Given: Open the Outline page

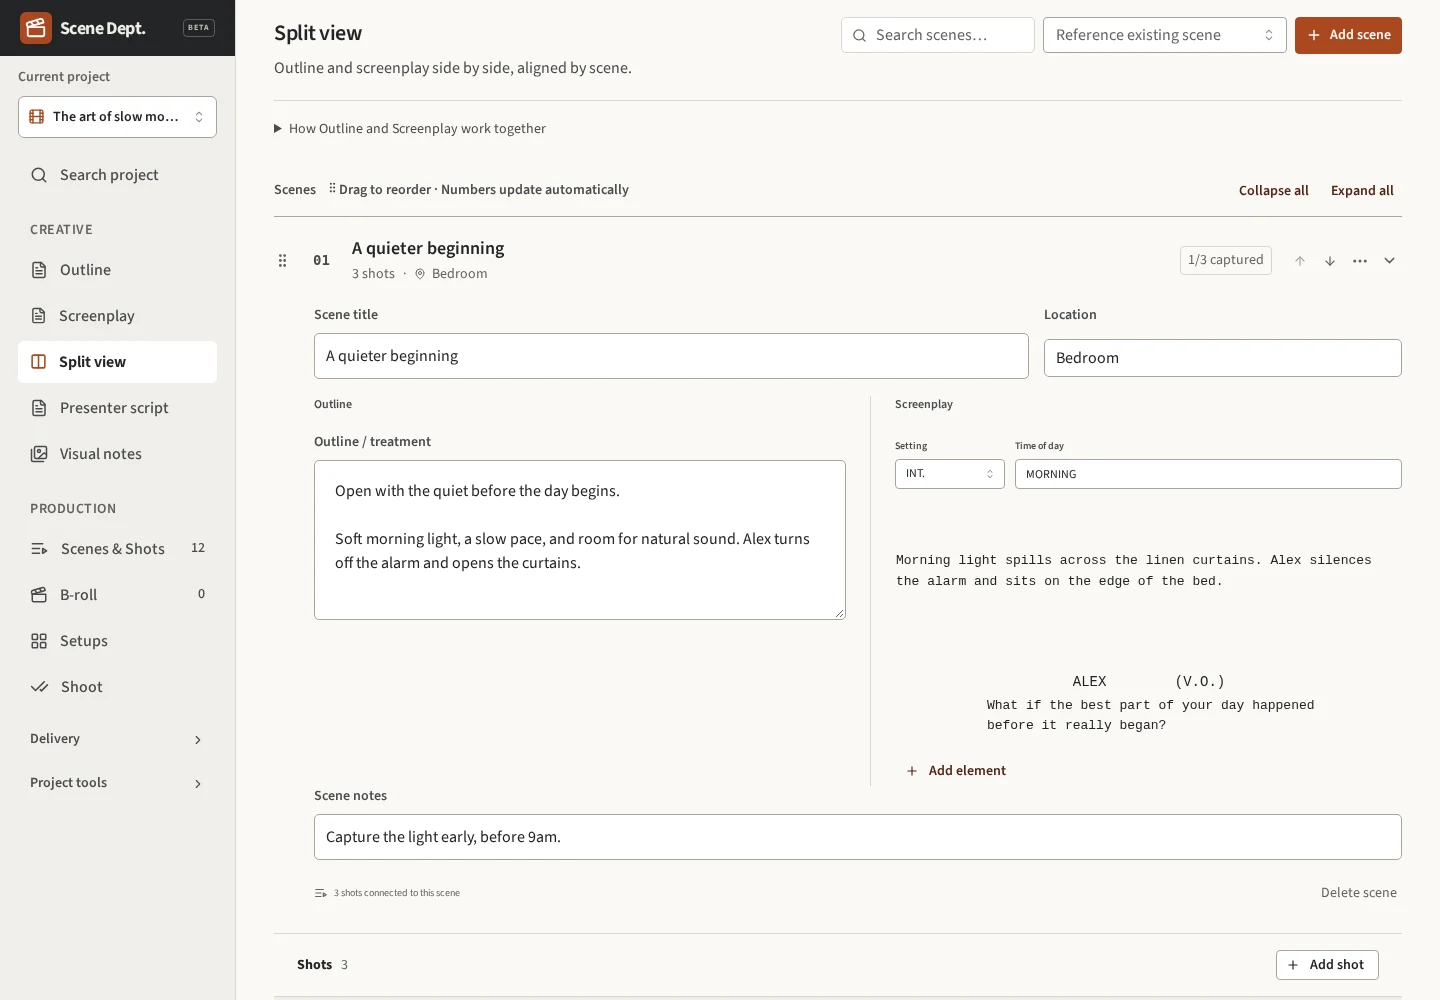Looking at the screenshot, I should point(117,270).
